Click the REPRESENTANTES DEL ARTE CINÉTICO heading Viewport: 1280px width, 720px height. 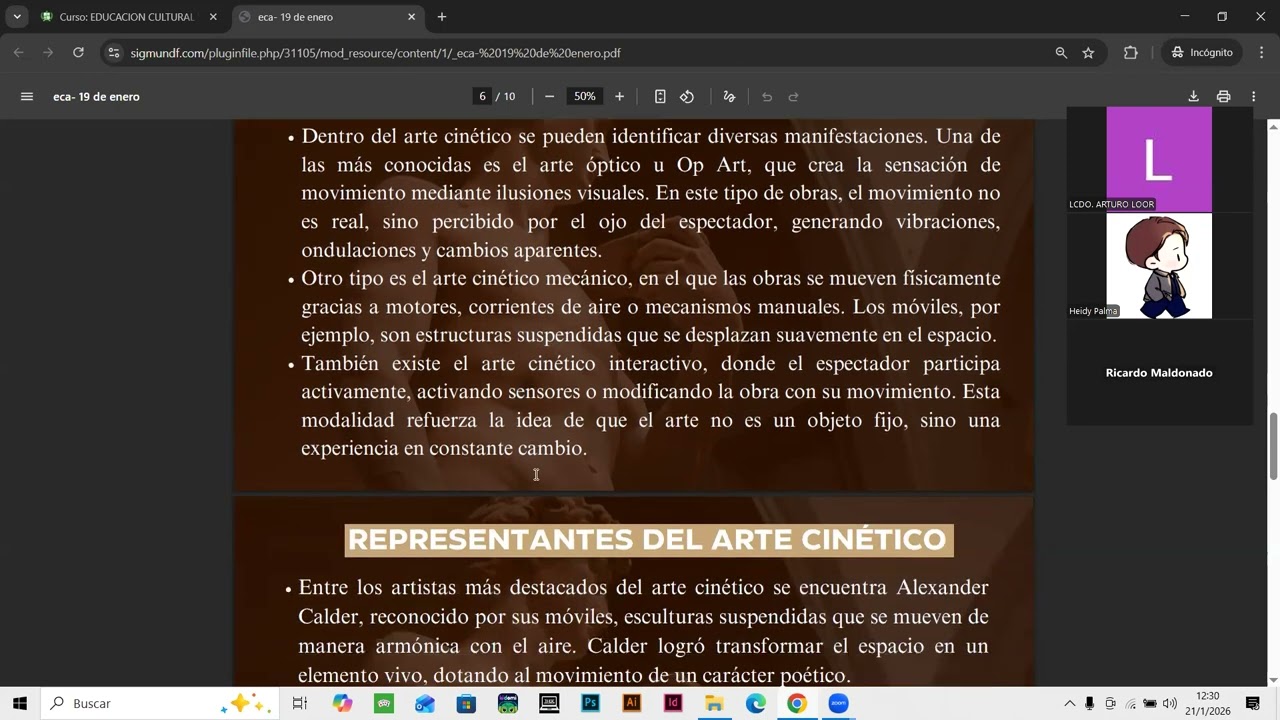(648, 540)
